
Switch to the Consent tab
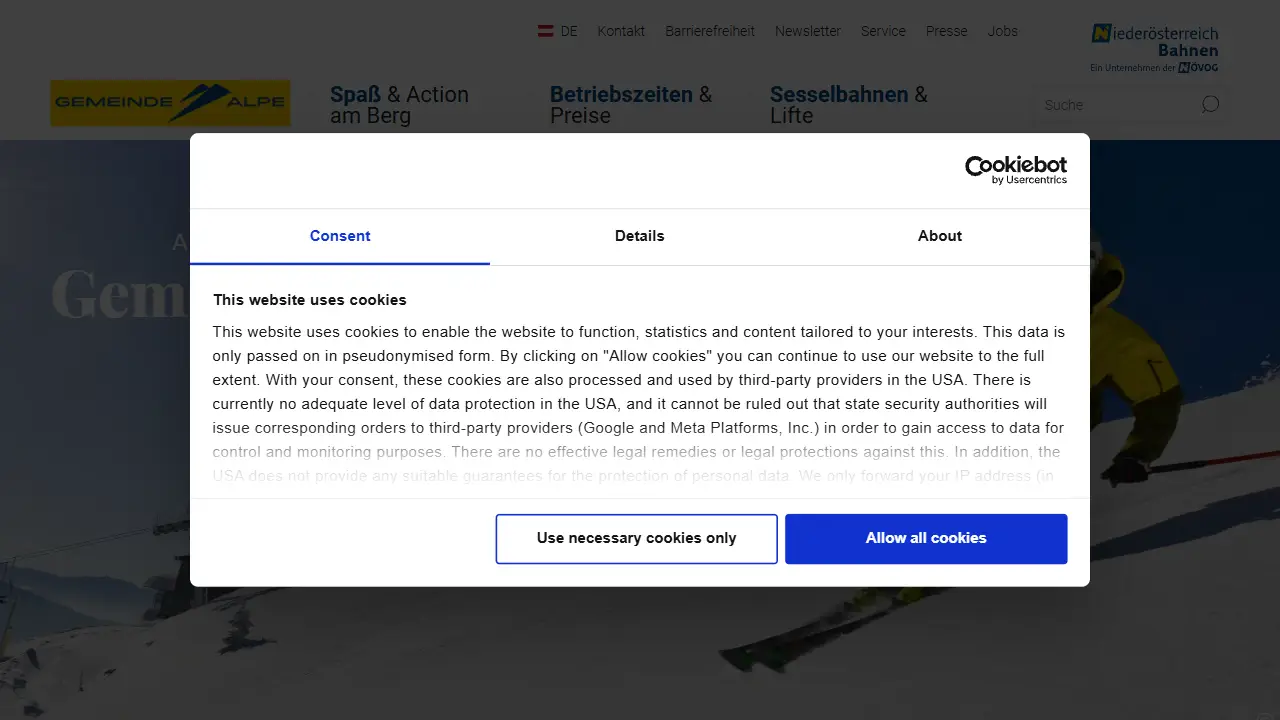tap(340, 236)
